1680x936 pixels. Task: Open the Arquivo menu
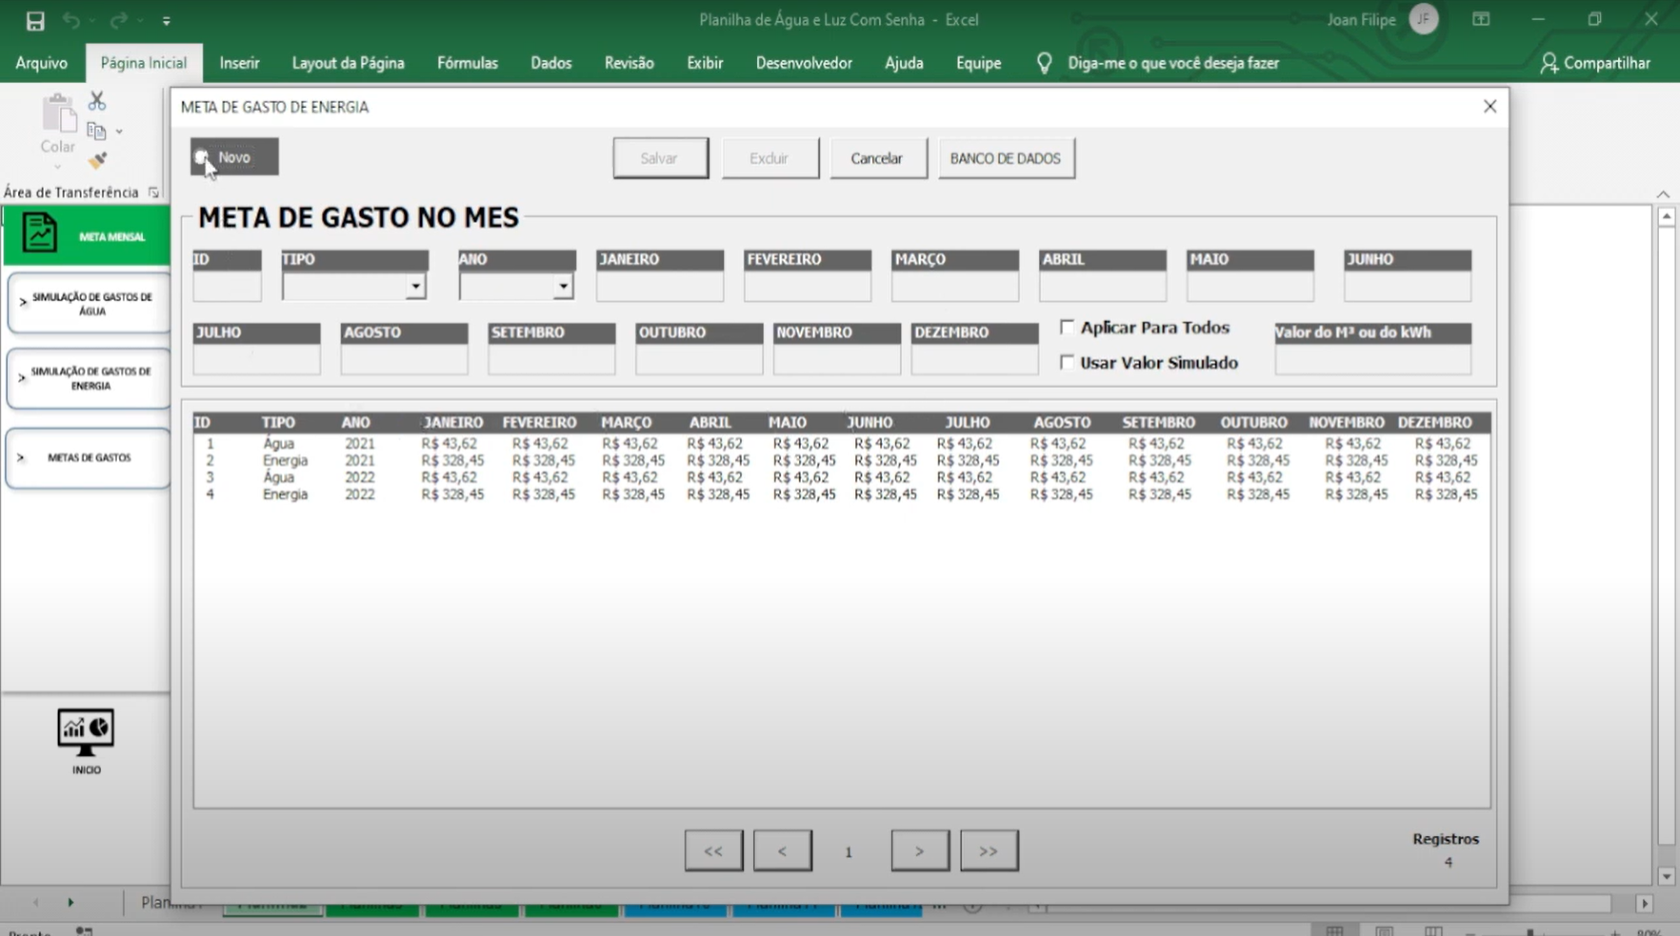[41, 63]
